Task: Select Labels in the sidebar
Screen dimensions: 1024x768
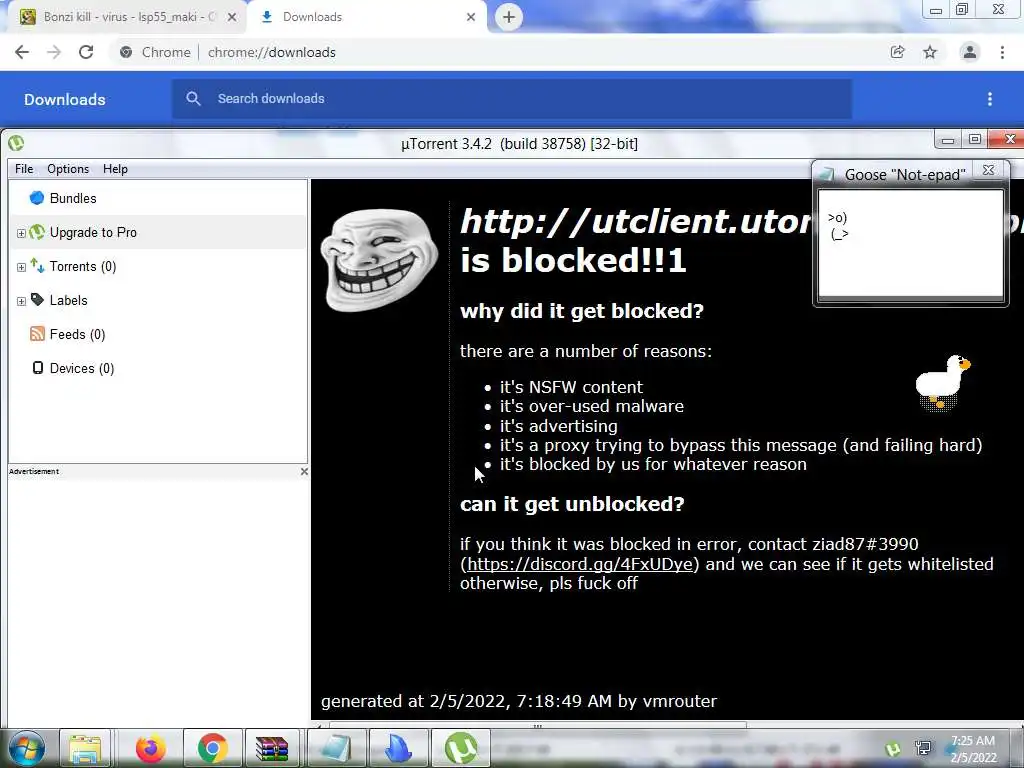Action: [68, 300]
